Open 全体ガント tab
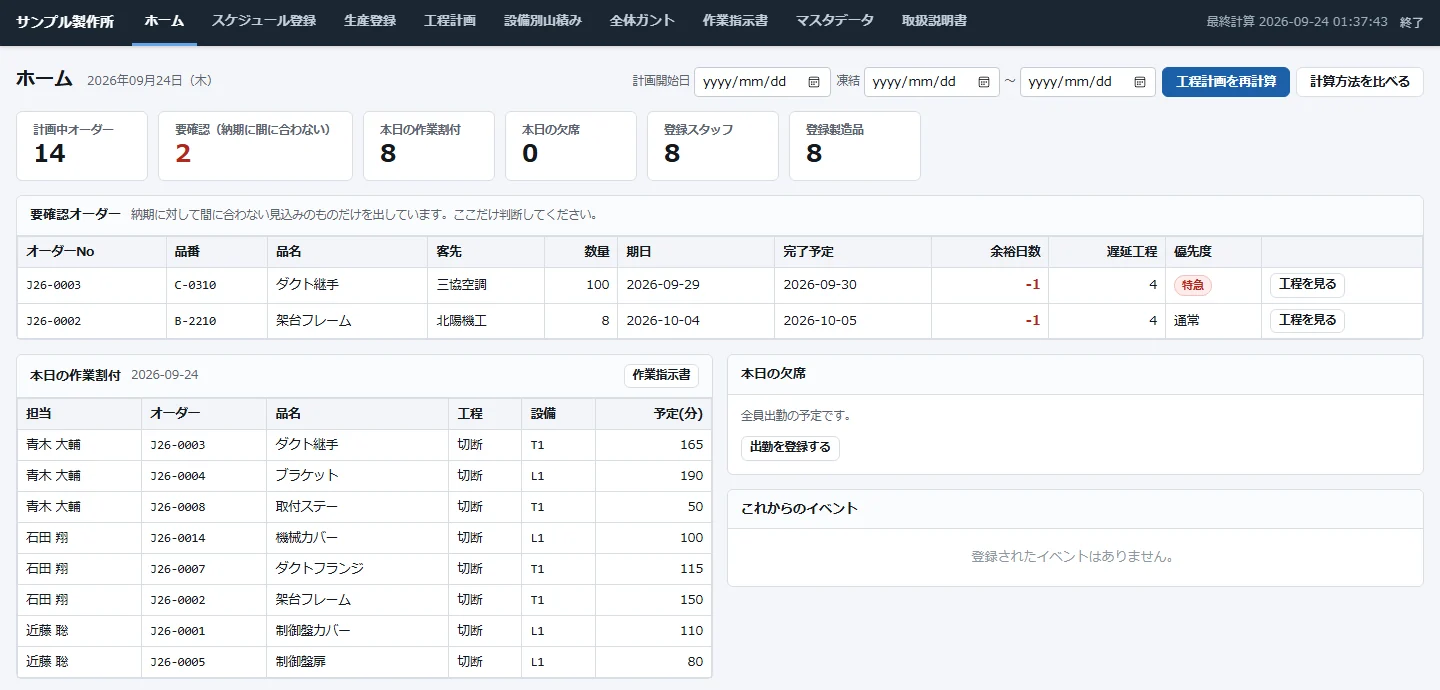The height and width of the screenshot is (690, 1440). (642, 21)
